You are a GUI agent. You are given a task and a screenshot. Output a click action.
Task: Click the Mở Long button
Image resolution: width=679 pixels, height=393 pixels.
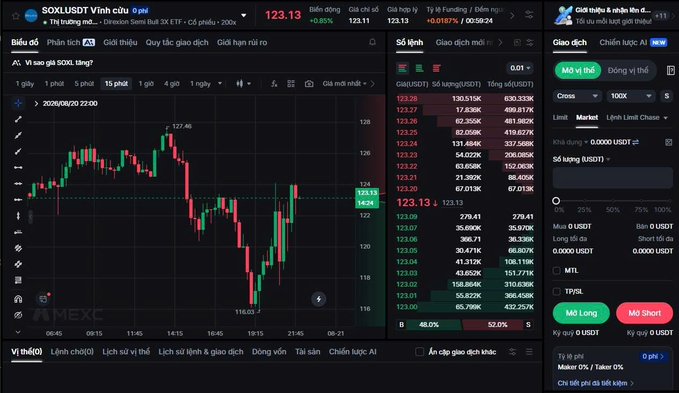click(x=581, y=313)
